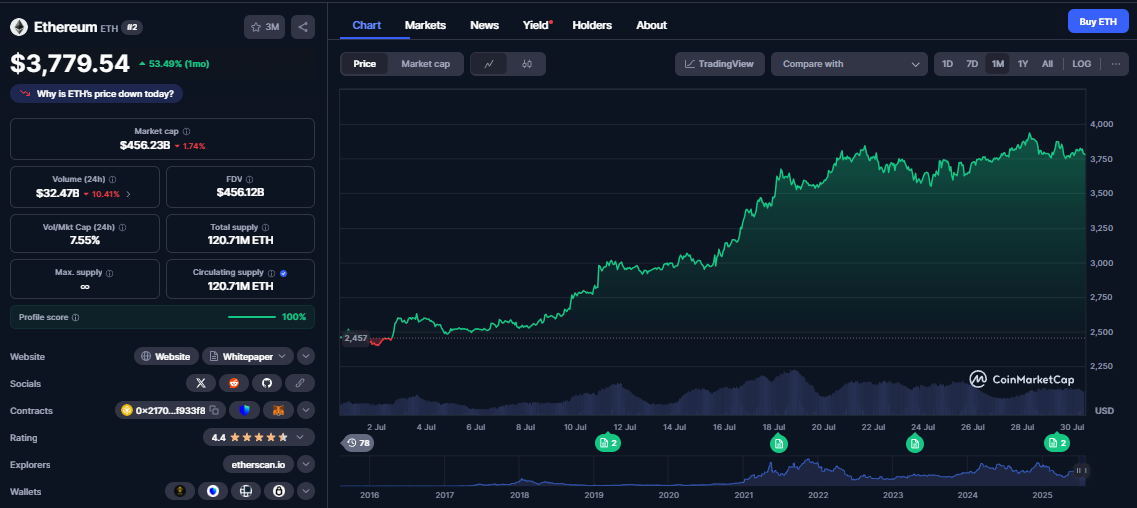Click the Buy ETH button
This screenshot has width=1137, height=508.
pyautogui.click(x=1098, y=21)
